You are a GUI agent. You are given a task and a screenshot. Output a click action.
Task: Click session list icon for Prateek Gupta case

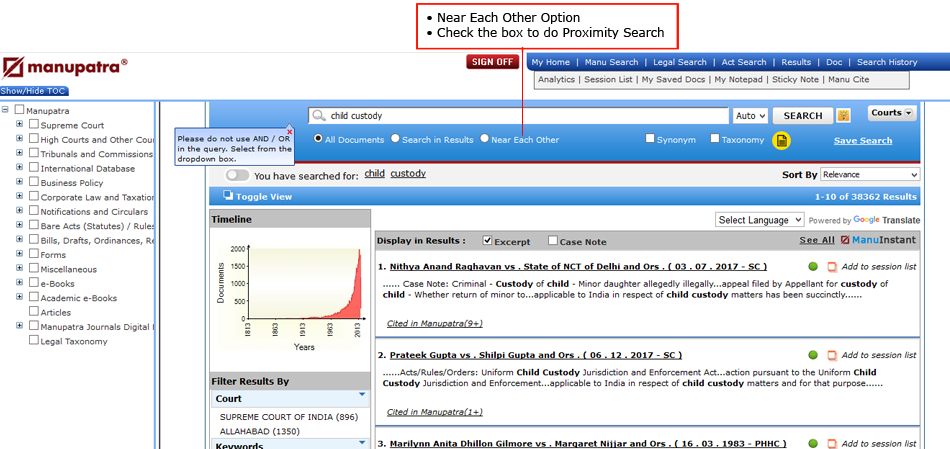point(832,355)
